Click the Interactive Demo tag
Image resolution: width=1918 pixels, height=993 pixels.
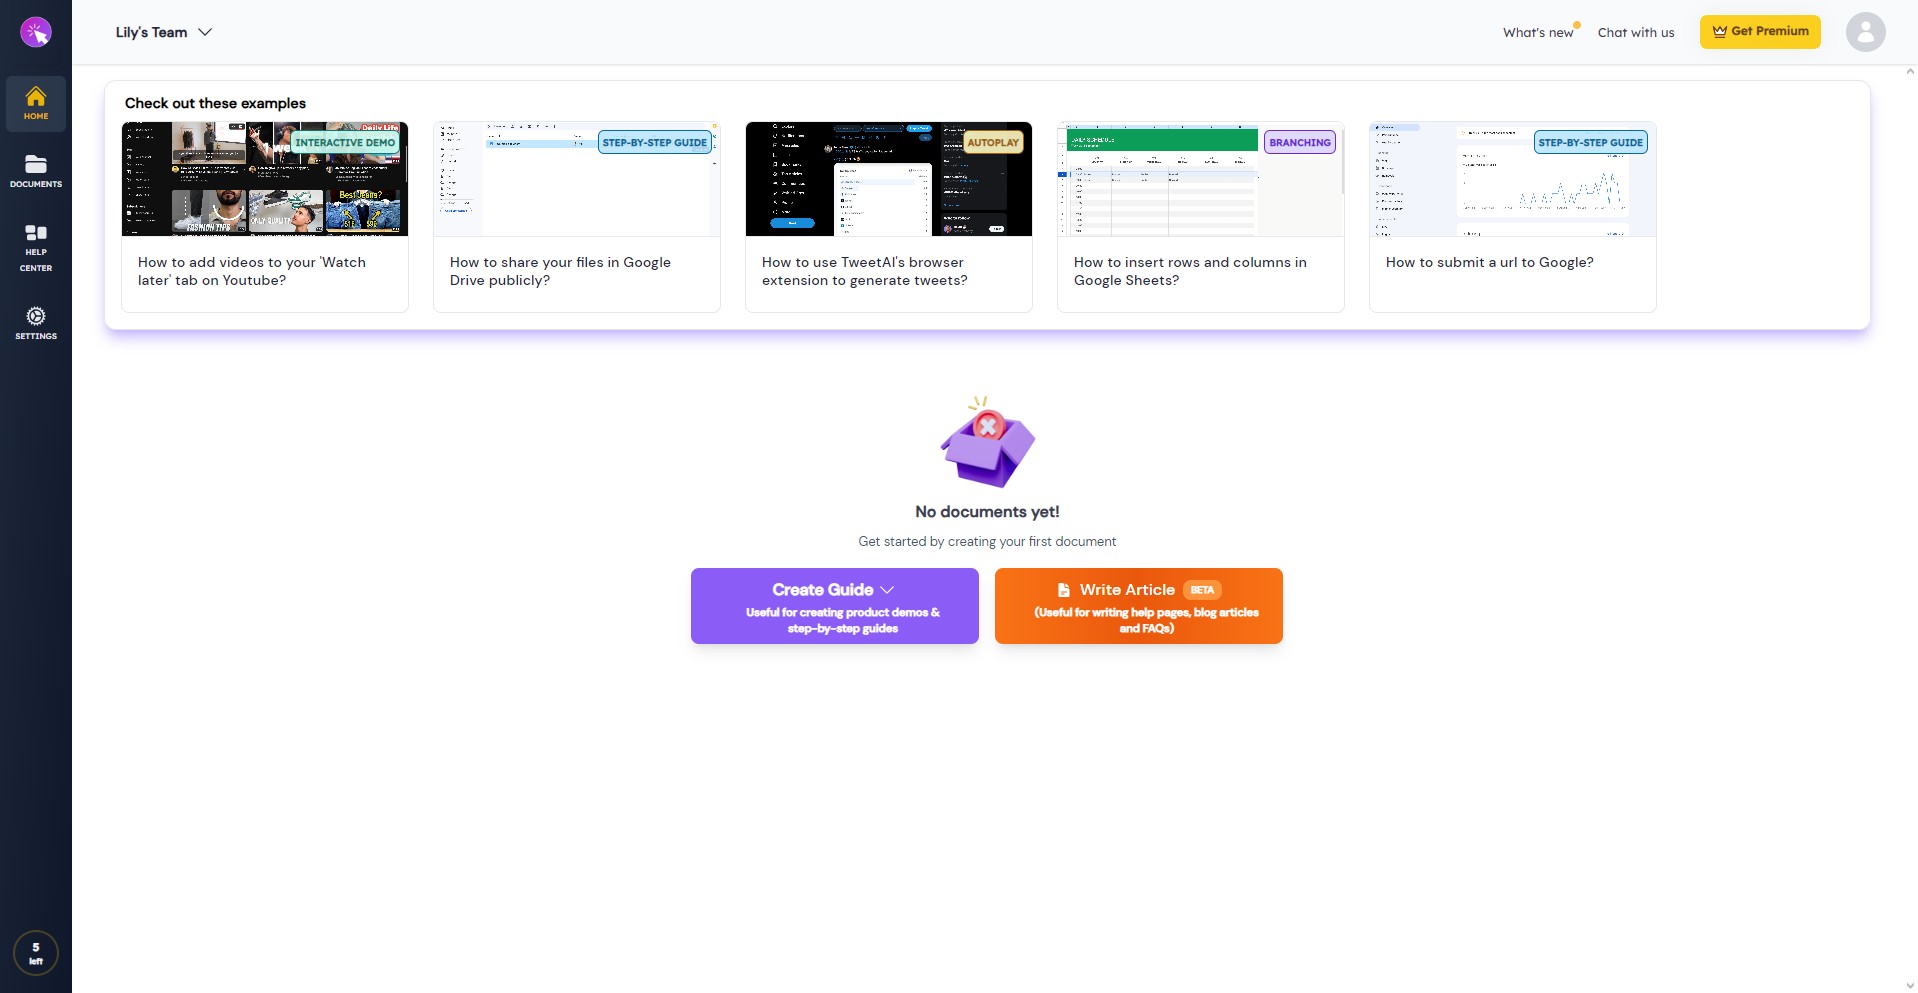[345, 142]
